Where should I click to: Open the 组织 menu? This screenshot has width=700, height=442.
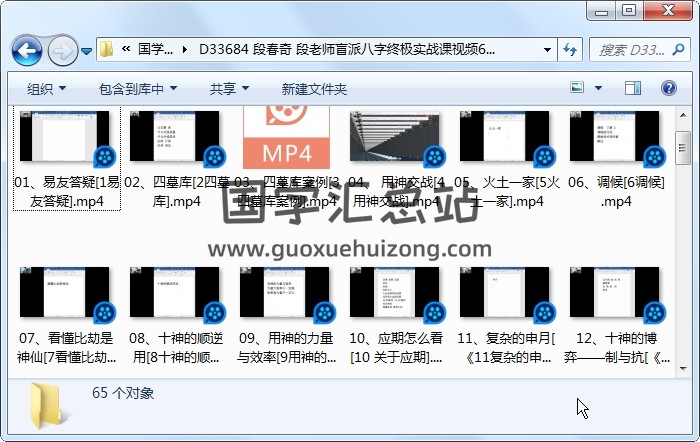point(46,89)
